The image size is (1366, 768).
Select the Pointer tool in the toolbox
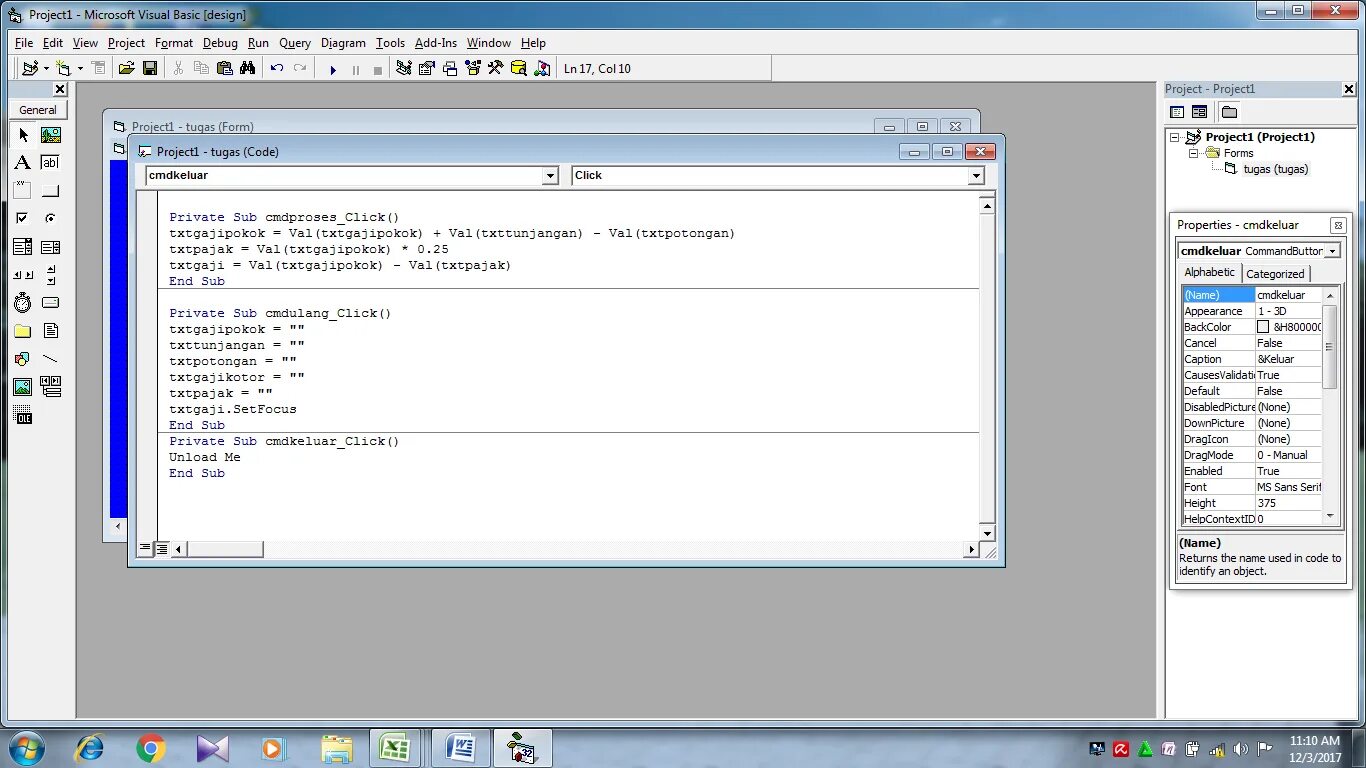tap(23, 135)
